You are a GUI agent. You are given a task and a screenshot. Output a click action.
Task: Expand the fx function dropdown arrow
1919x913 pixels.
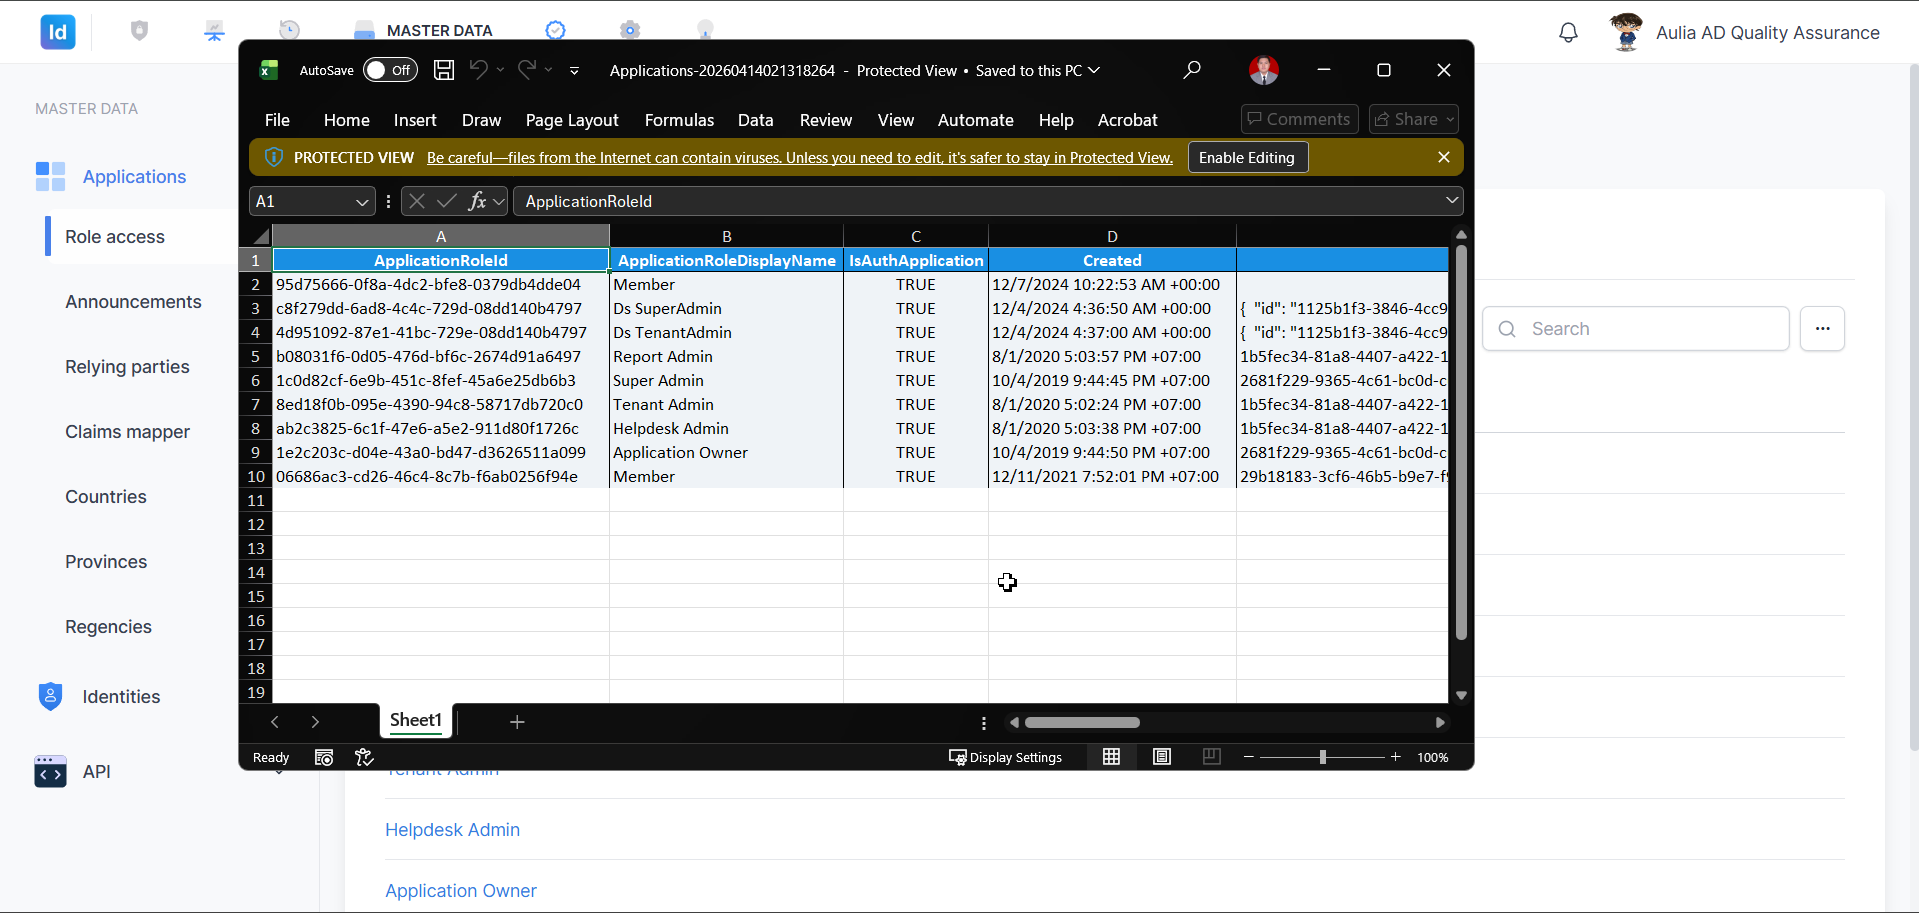pos(498,201)
